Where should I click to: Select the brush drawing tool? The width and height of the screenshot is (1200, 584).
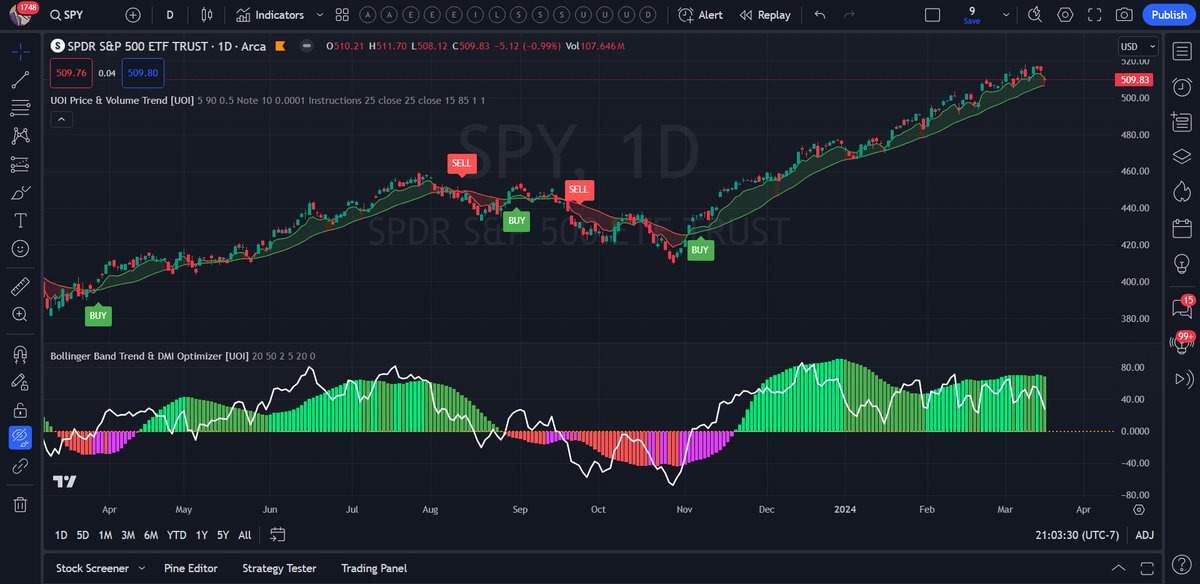(20, 192)
